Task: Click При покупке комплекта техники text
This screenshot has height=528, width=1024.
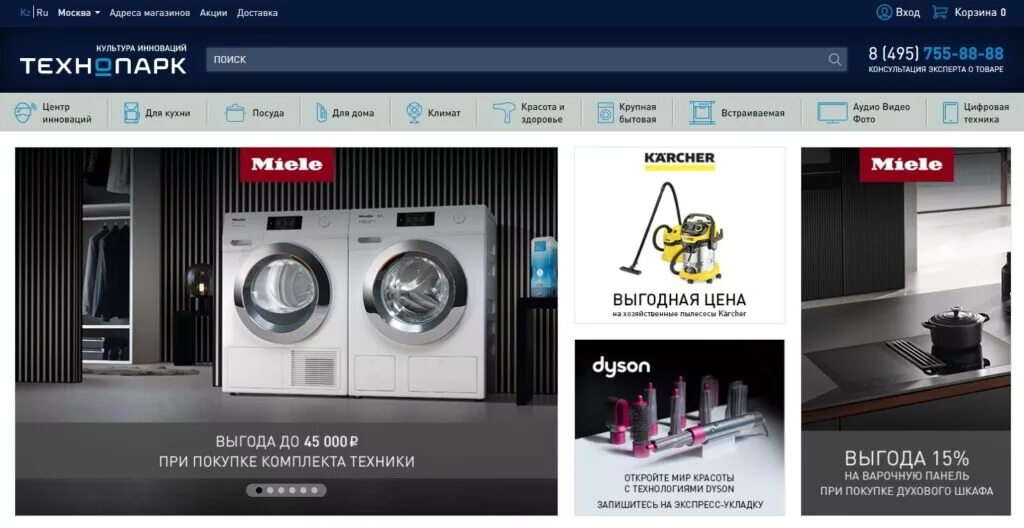Action: click(x=287, y=461)
